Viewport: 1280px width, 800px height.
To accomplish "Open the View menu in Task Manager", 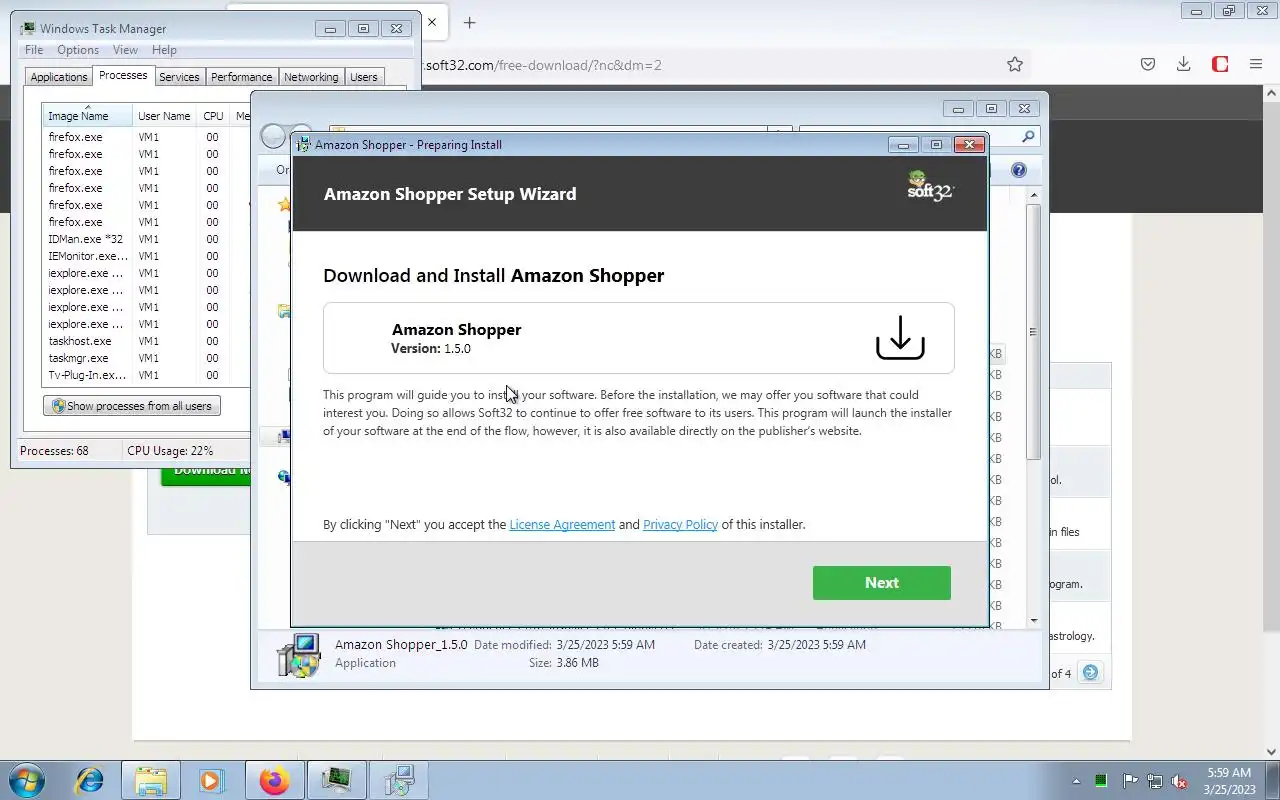I will click(125, 50).
